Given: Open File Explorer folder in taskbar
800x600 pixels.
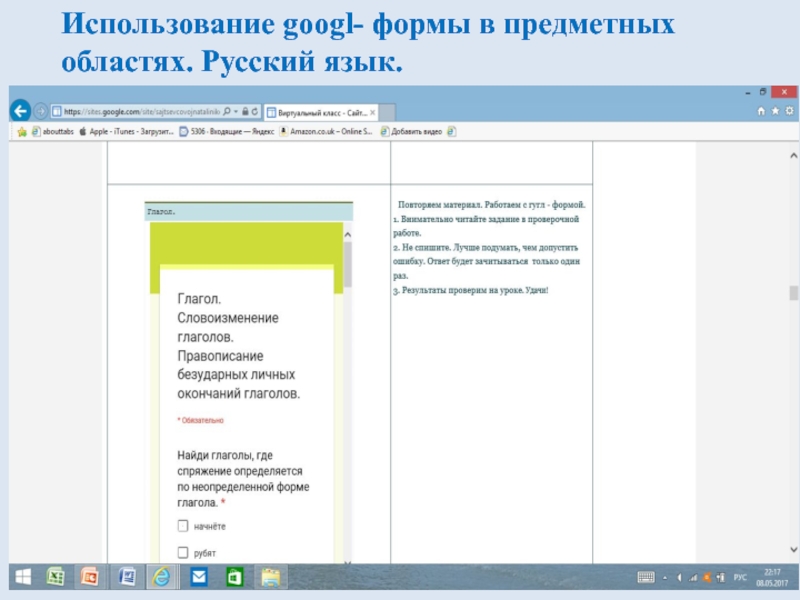Looking at the screenshot, I should [x=269, y=577].
